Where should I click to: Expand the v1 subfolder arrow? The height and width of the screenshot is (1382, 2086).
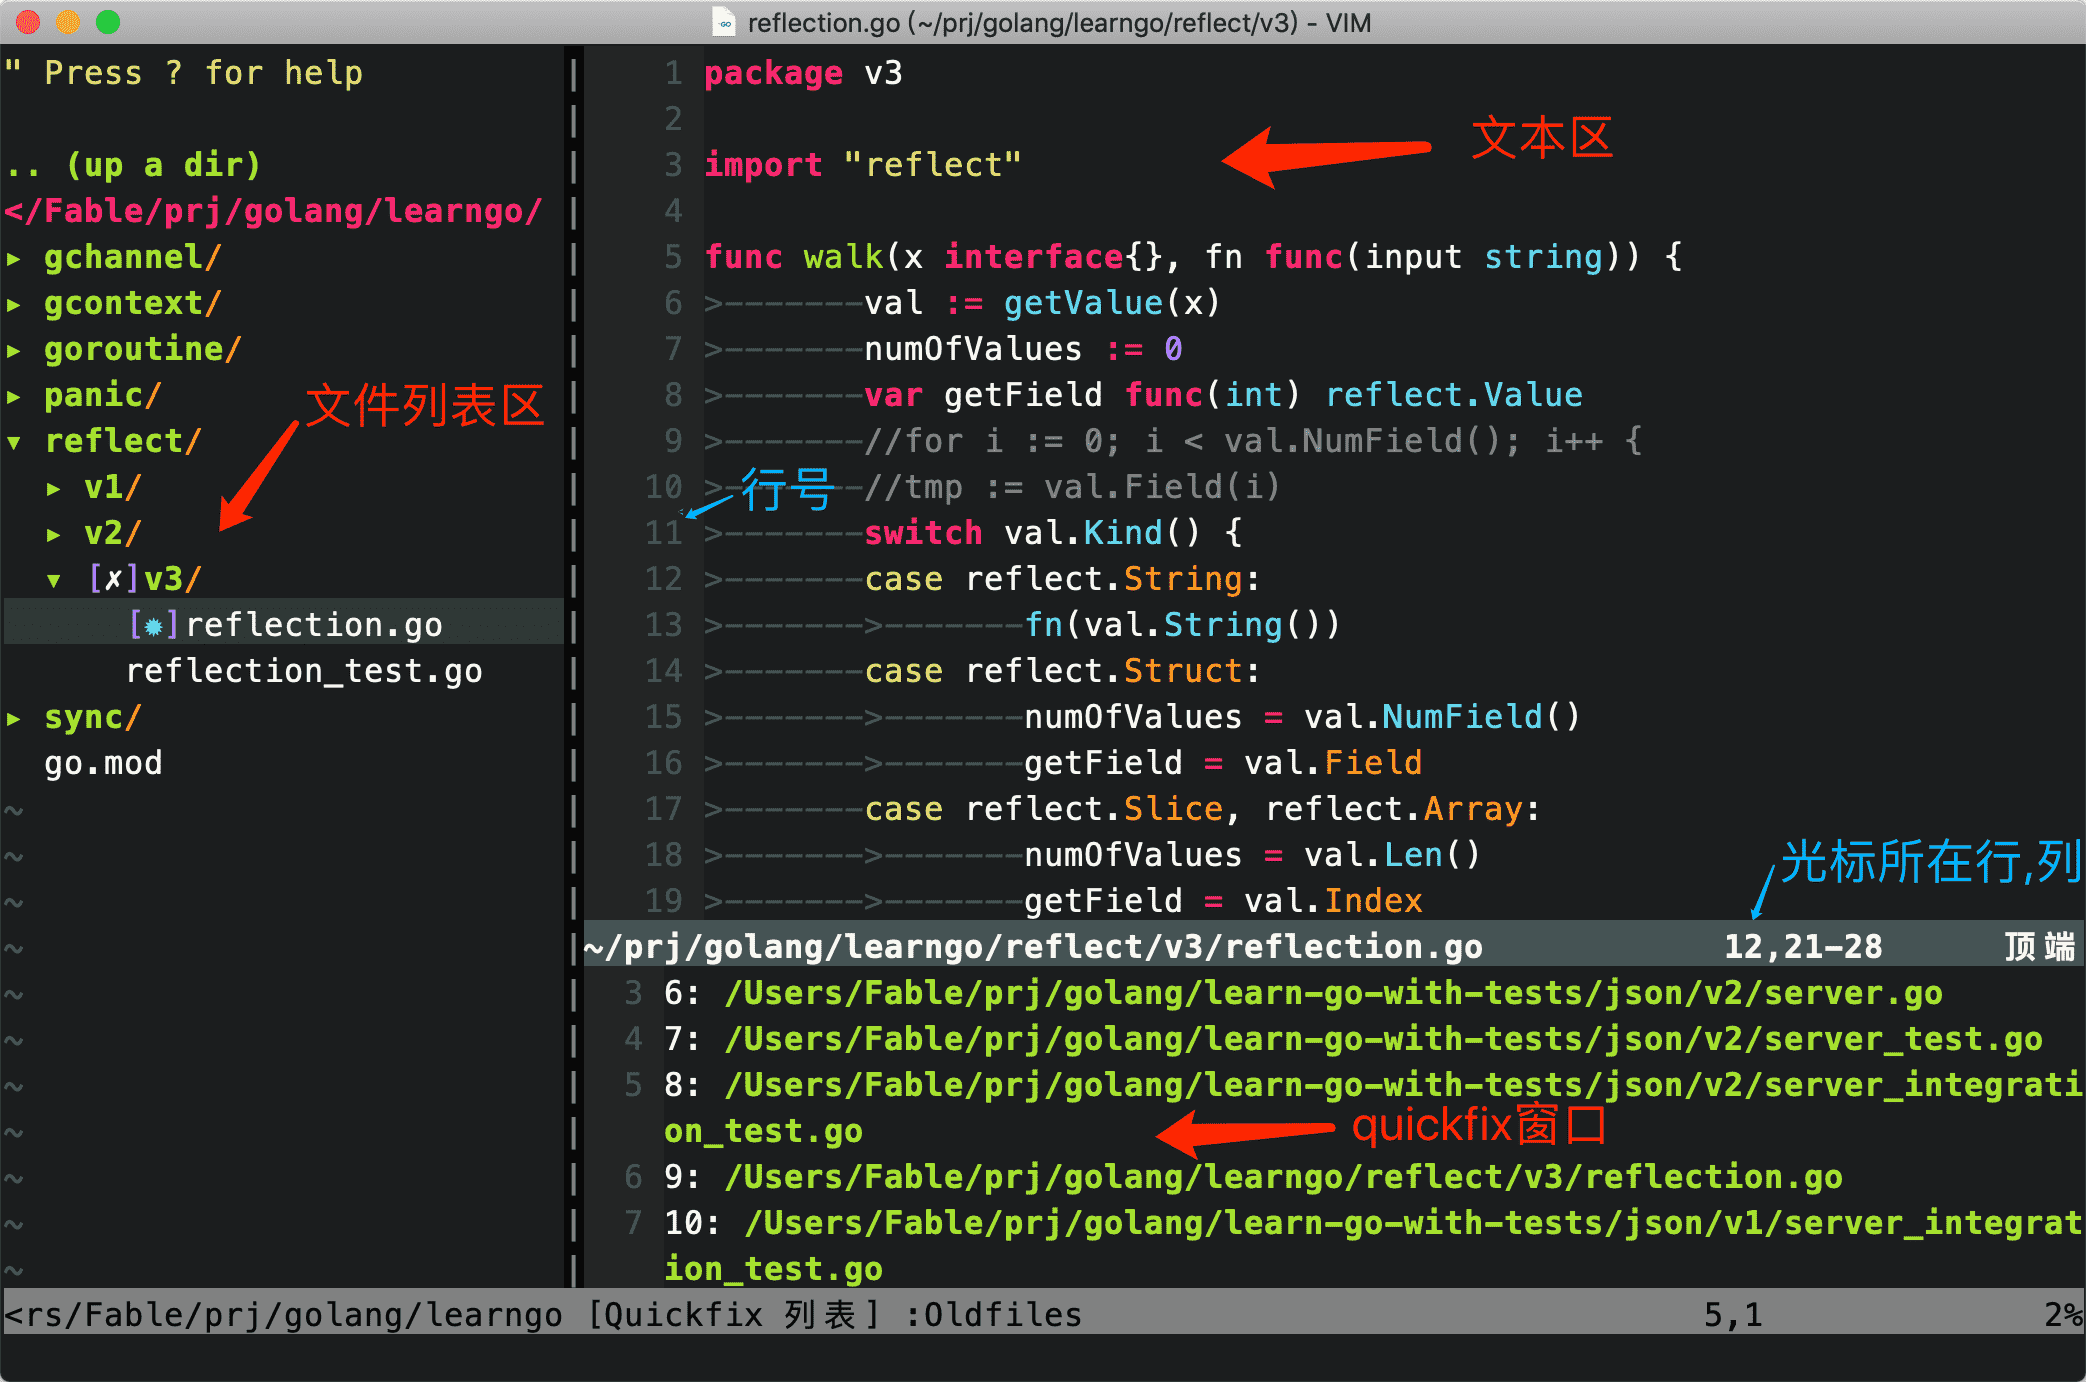coord(54,489)
